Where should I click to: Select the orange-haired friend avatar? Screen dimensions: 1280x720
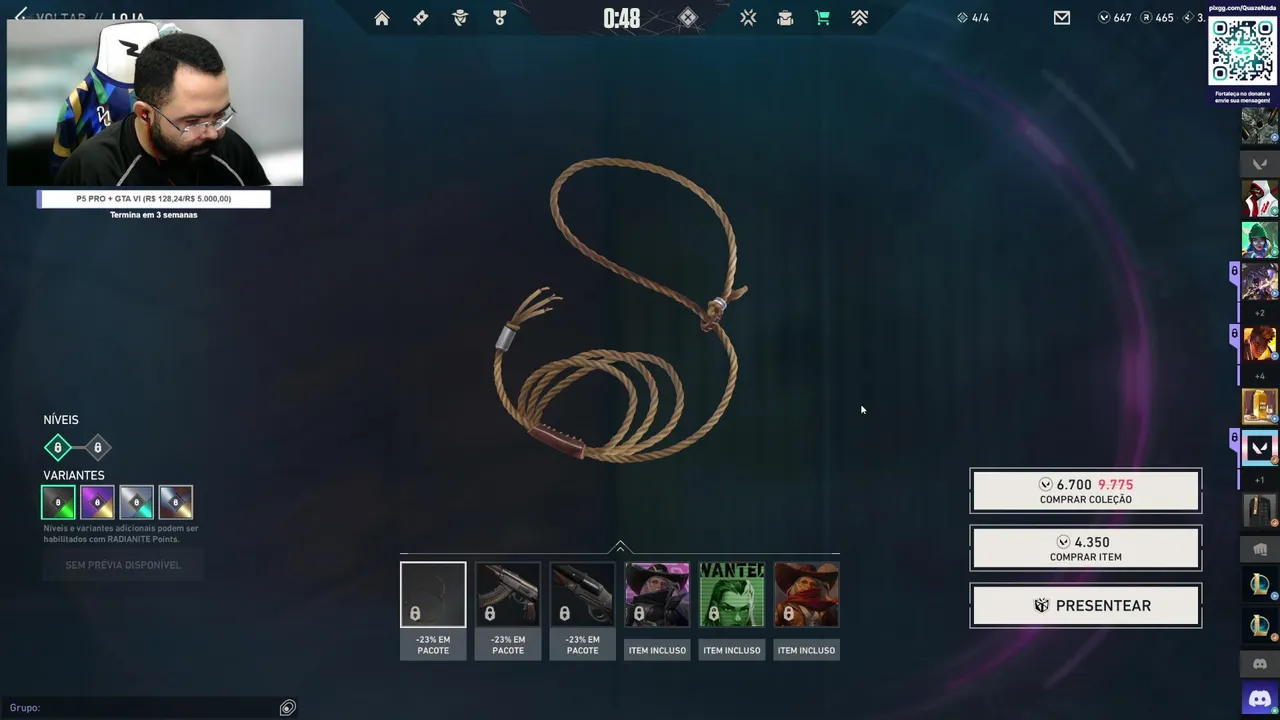[1260, 345]
